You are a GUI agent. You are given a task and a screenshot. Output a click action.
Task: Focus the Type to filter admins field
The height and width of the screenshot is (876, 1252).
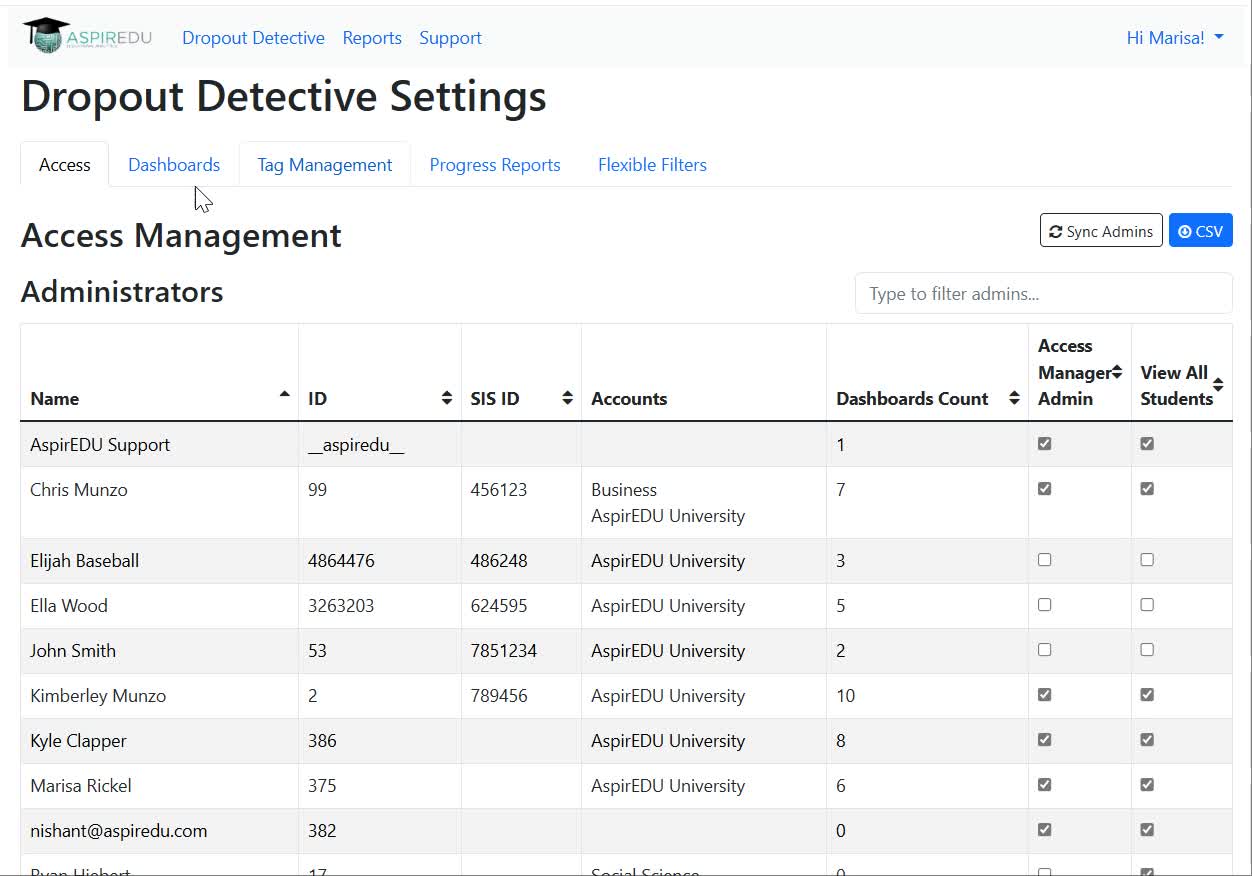pyautogui.click(x=1044, y=294)
